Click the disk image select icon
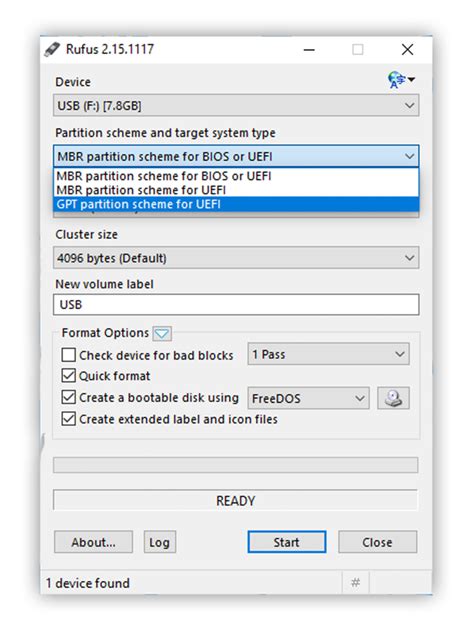The height and width of the screenshot is (632, 474). click(x=393, y=398)
